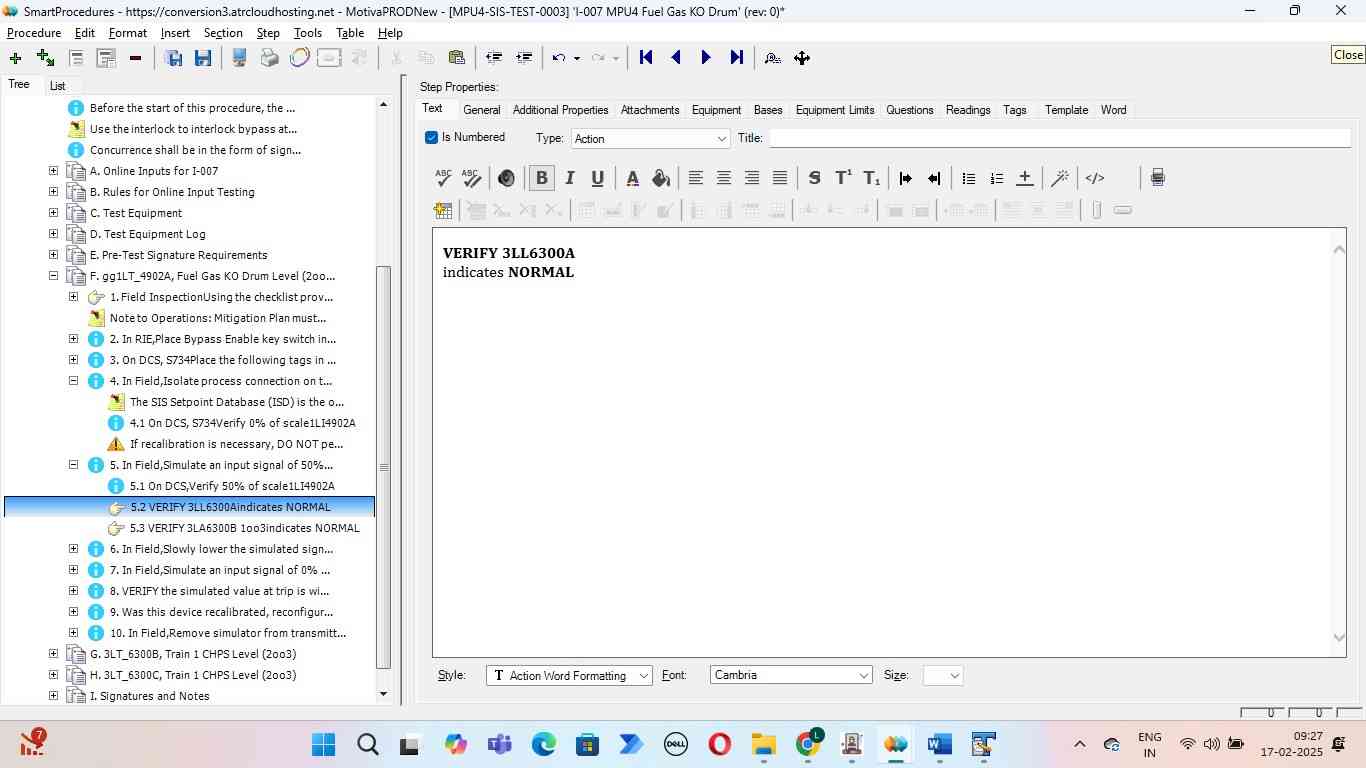Open the Style dropdown Action Word Formatting
This screenshot has width=1366, height=768.
click(569, 675)
